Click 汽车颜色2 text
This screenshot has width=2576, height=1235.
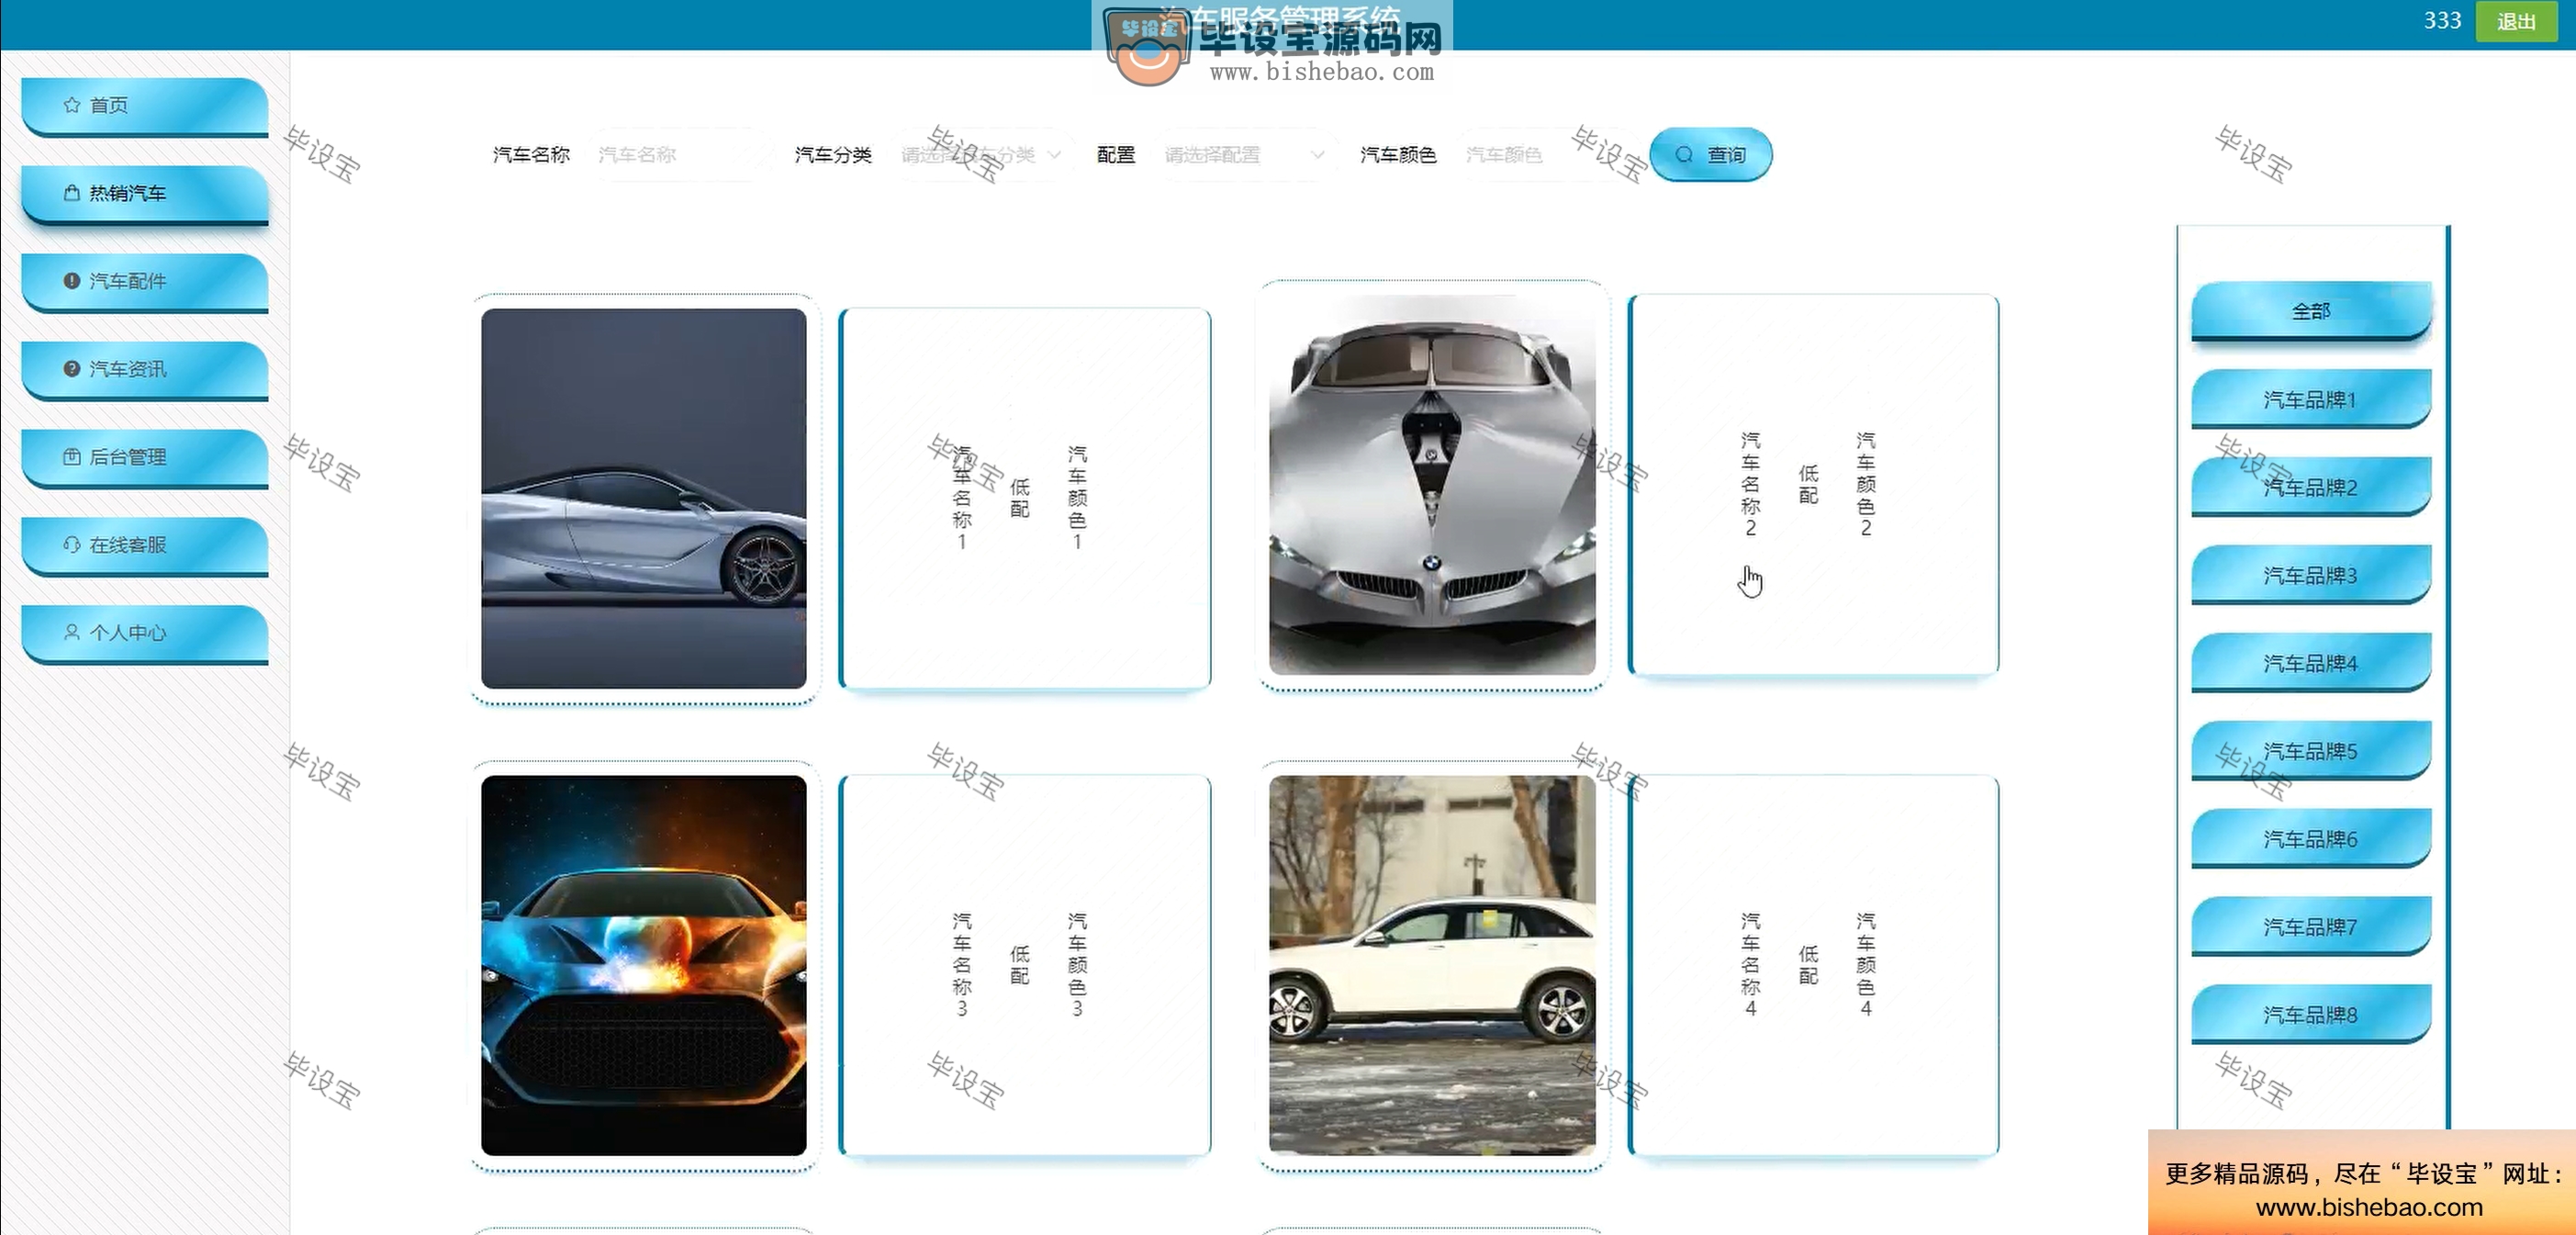[x=1866, y=484]
